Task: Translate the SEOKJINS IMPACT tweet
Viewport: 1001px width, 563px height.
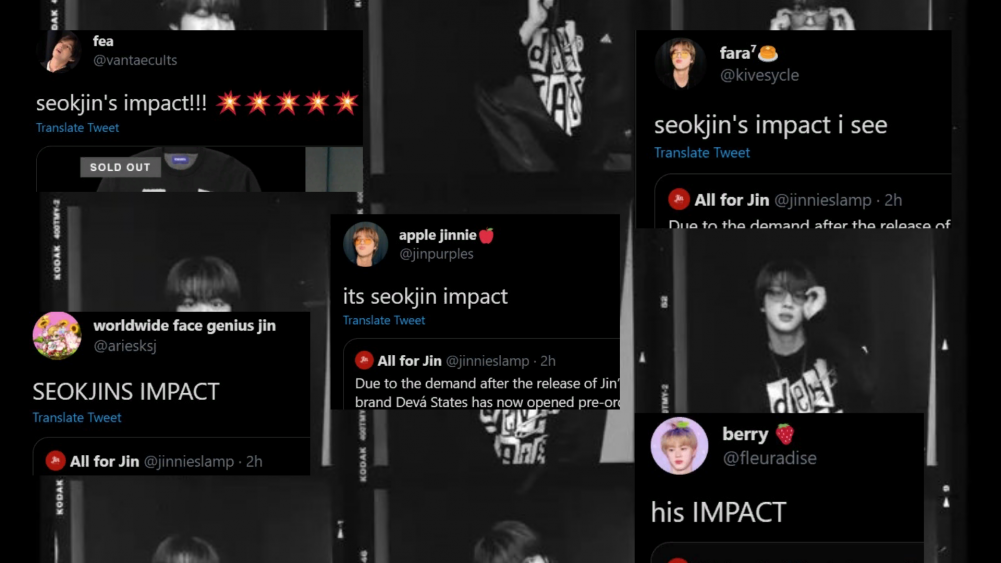Action: click(x=77, y=417)
